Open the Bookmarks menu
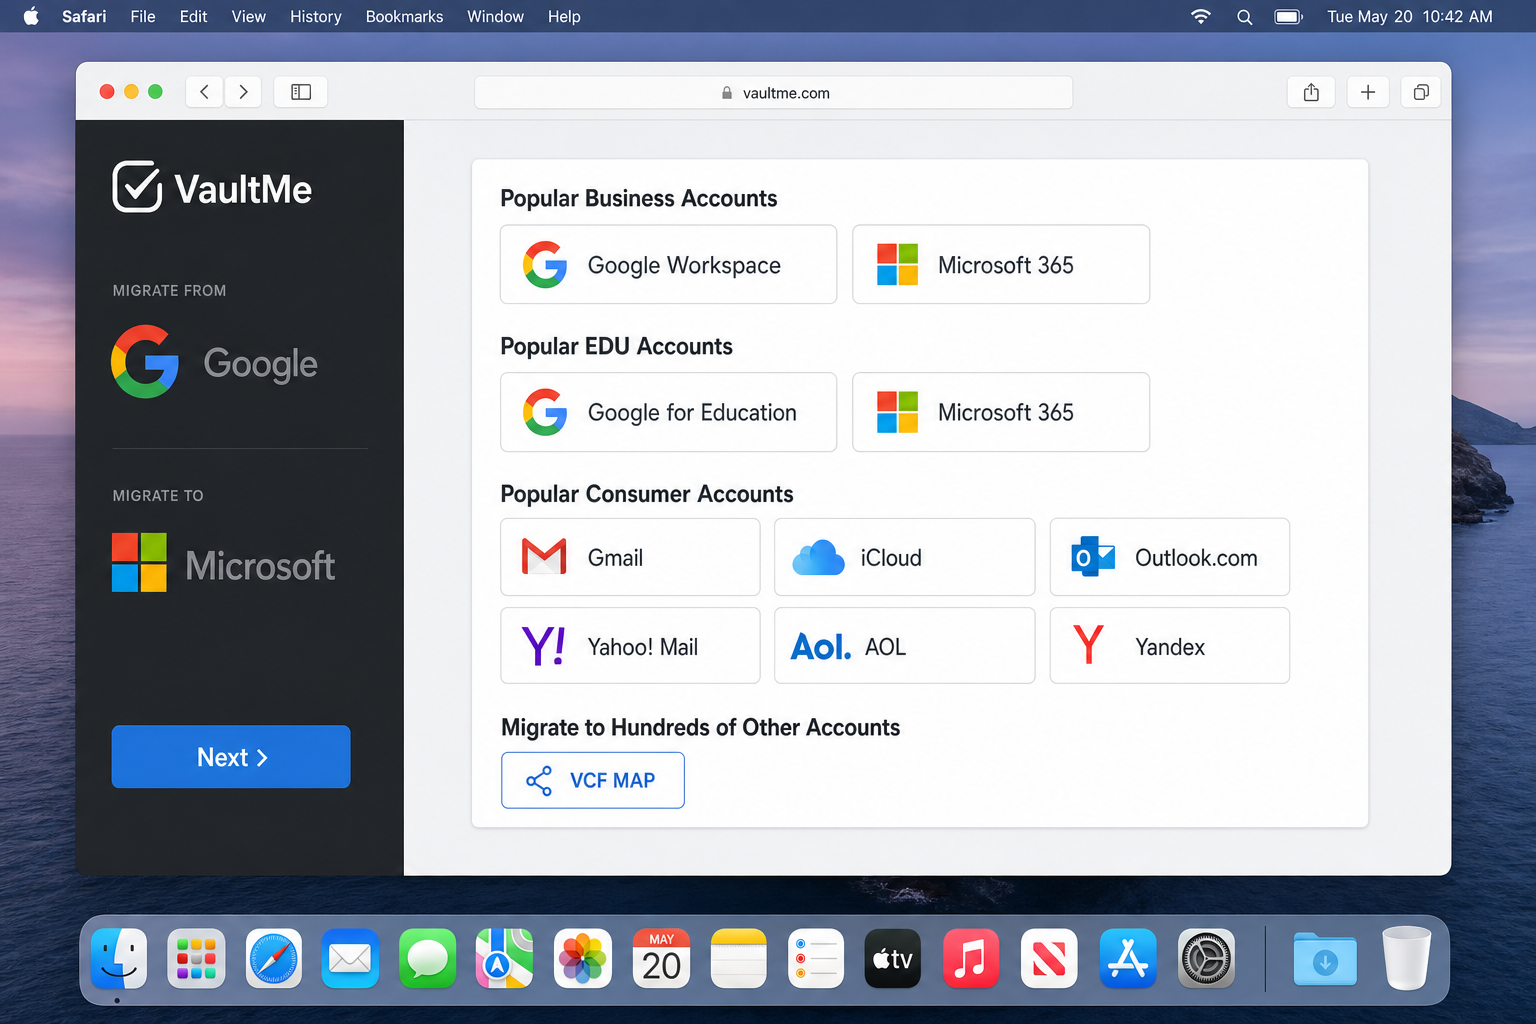 pos(404,16)
